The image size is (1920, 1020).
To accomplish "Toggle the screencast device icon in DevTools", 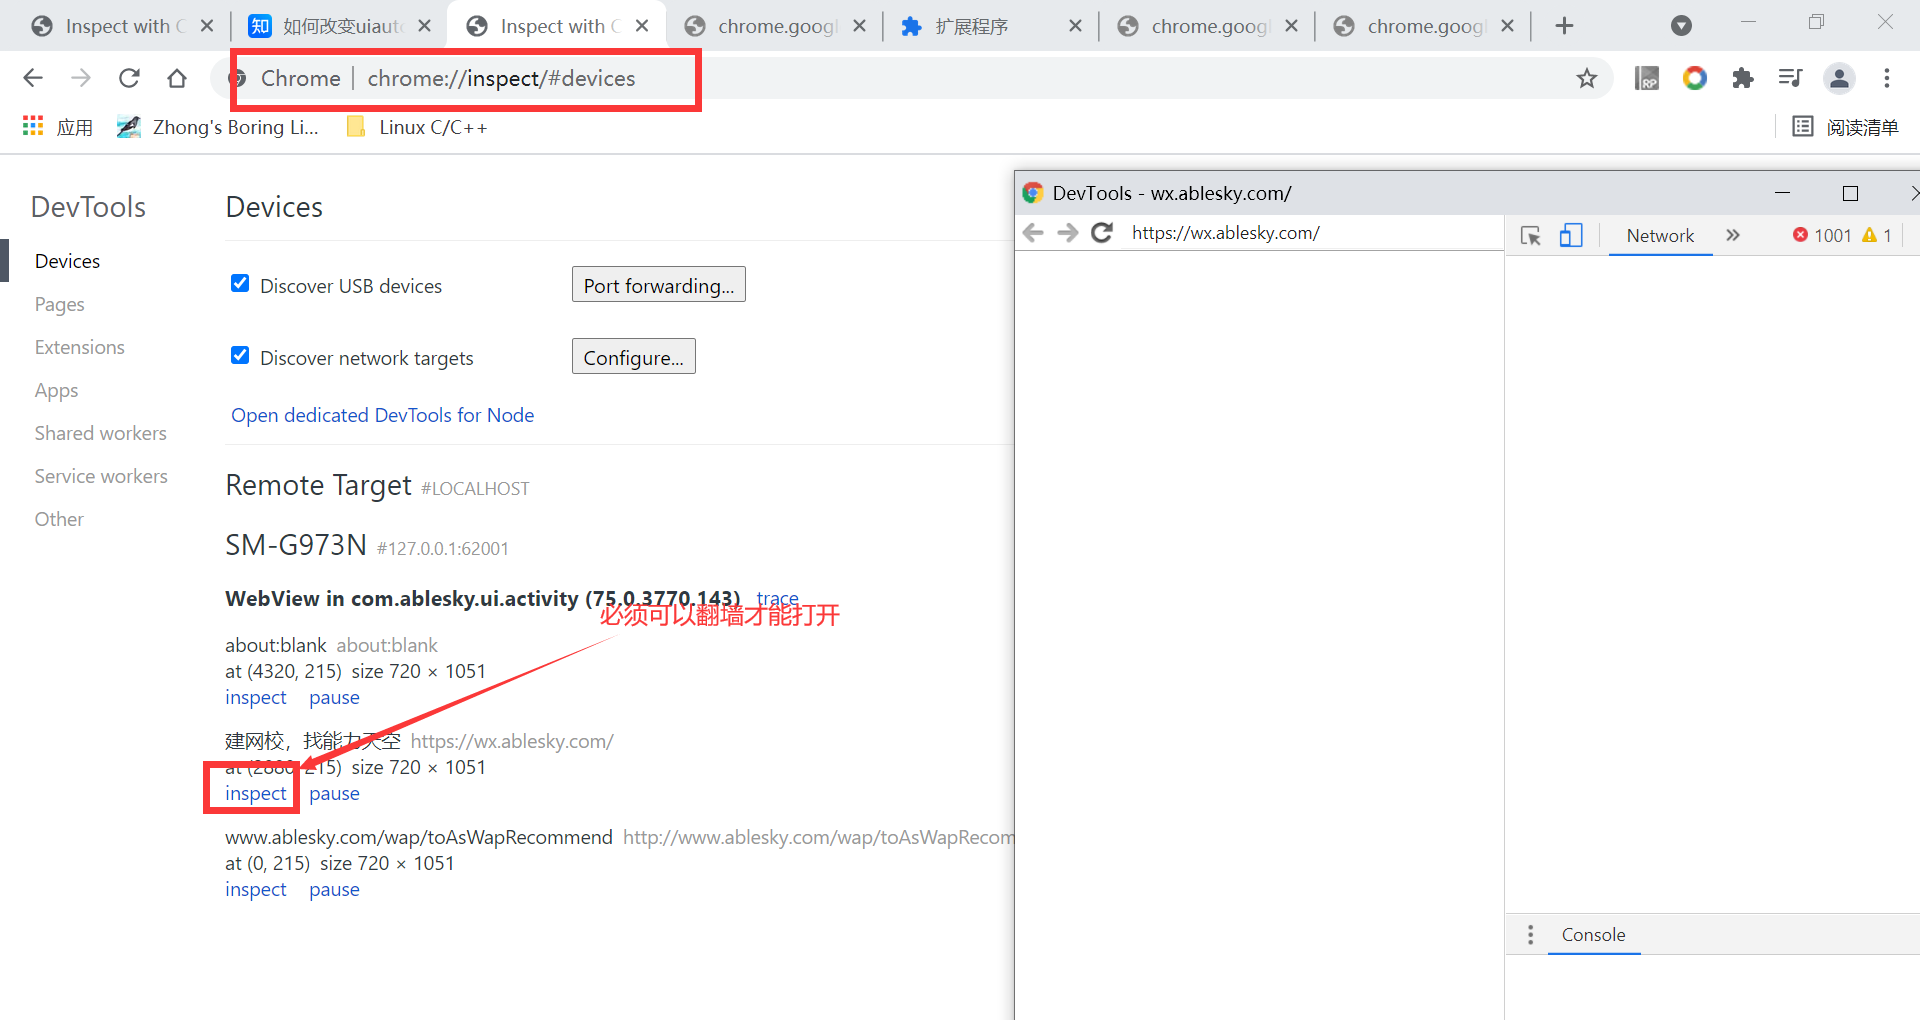I will click(1571, 236).
